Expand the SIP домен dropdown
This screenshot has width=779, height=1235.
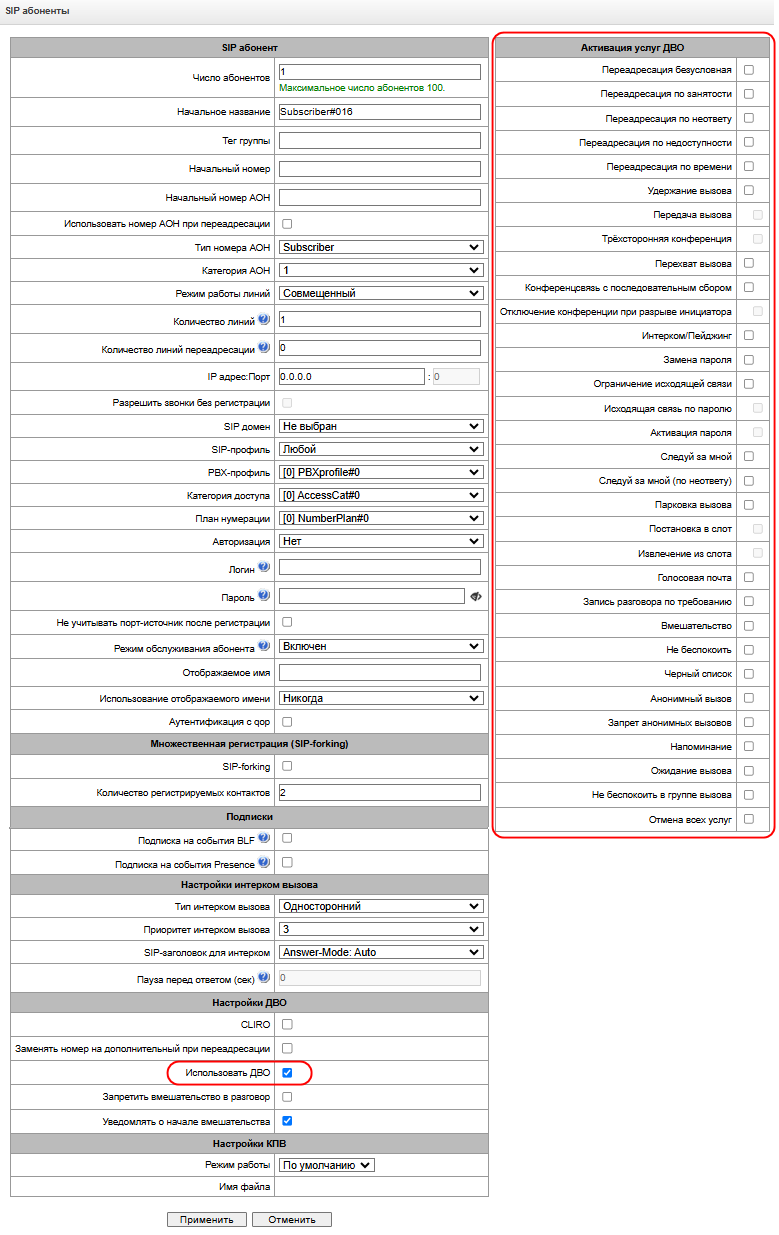tap(380, 426)
